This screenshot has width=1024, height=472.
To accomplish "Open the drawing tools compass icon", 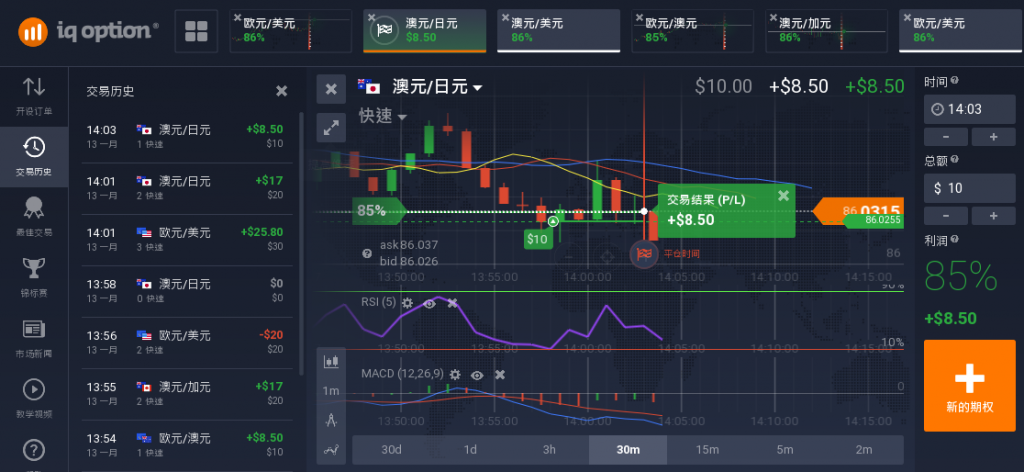I will coord(332,420).
